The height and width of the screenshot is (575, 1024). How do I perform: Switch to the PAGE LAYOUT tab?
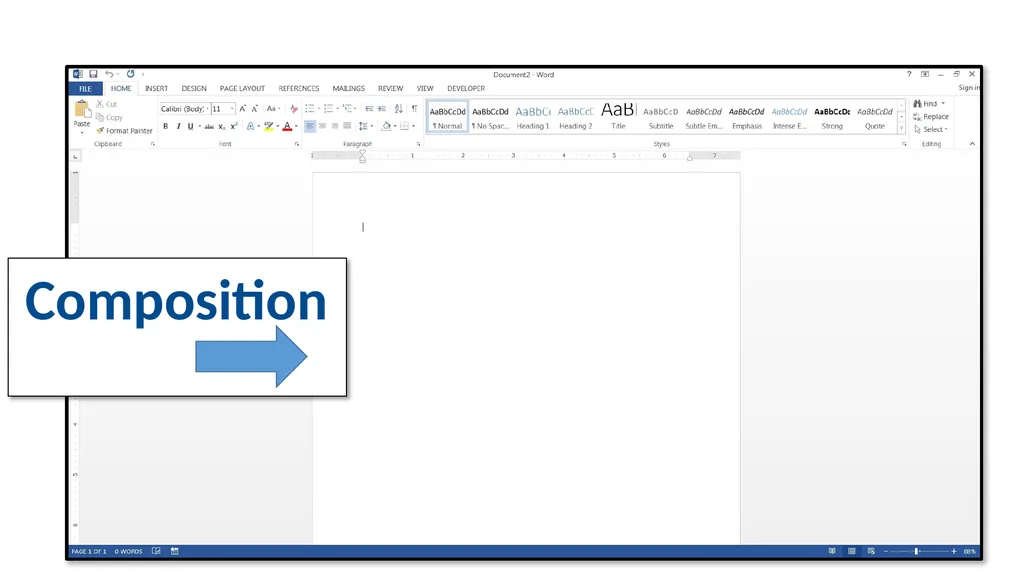[x=242, y=88]
